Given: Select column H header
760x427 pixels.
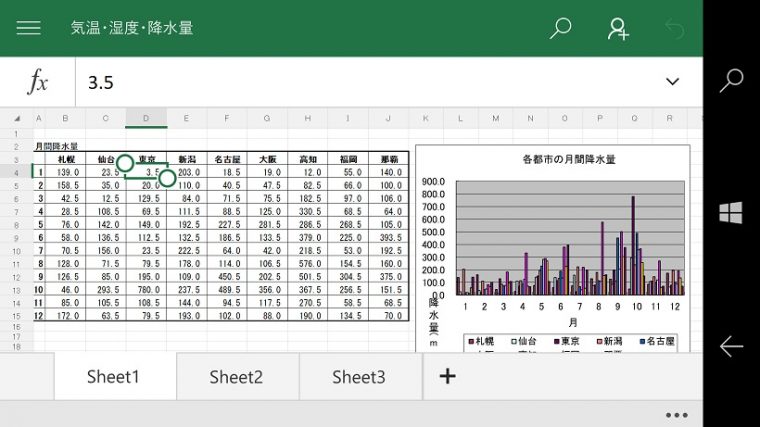Looking at the screenshot, I should click(x=307, y=118).
